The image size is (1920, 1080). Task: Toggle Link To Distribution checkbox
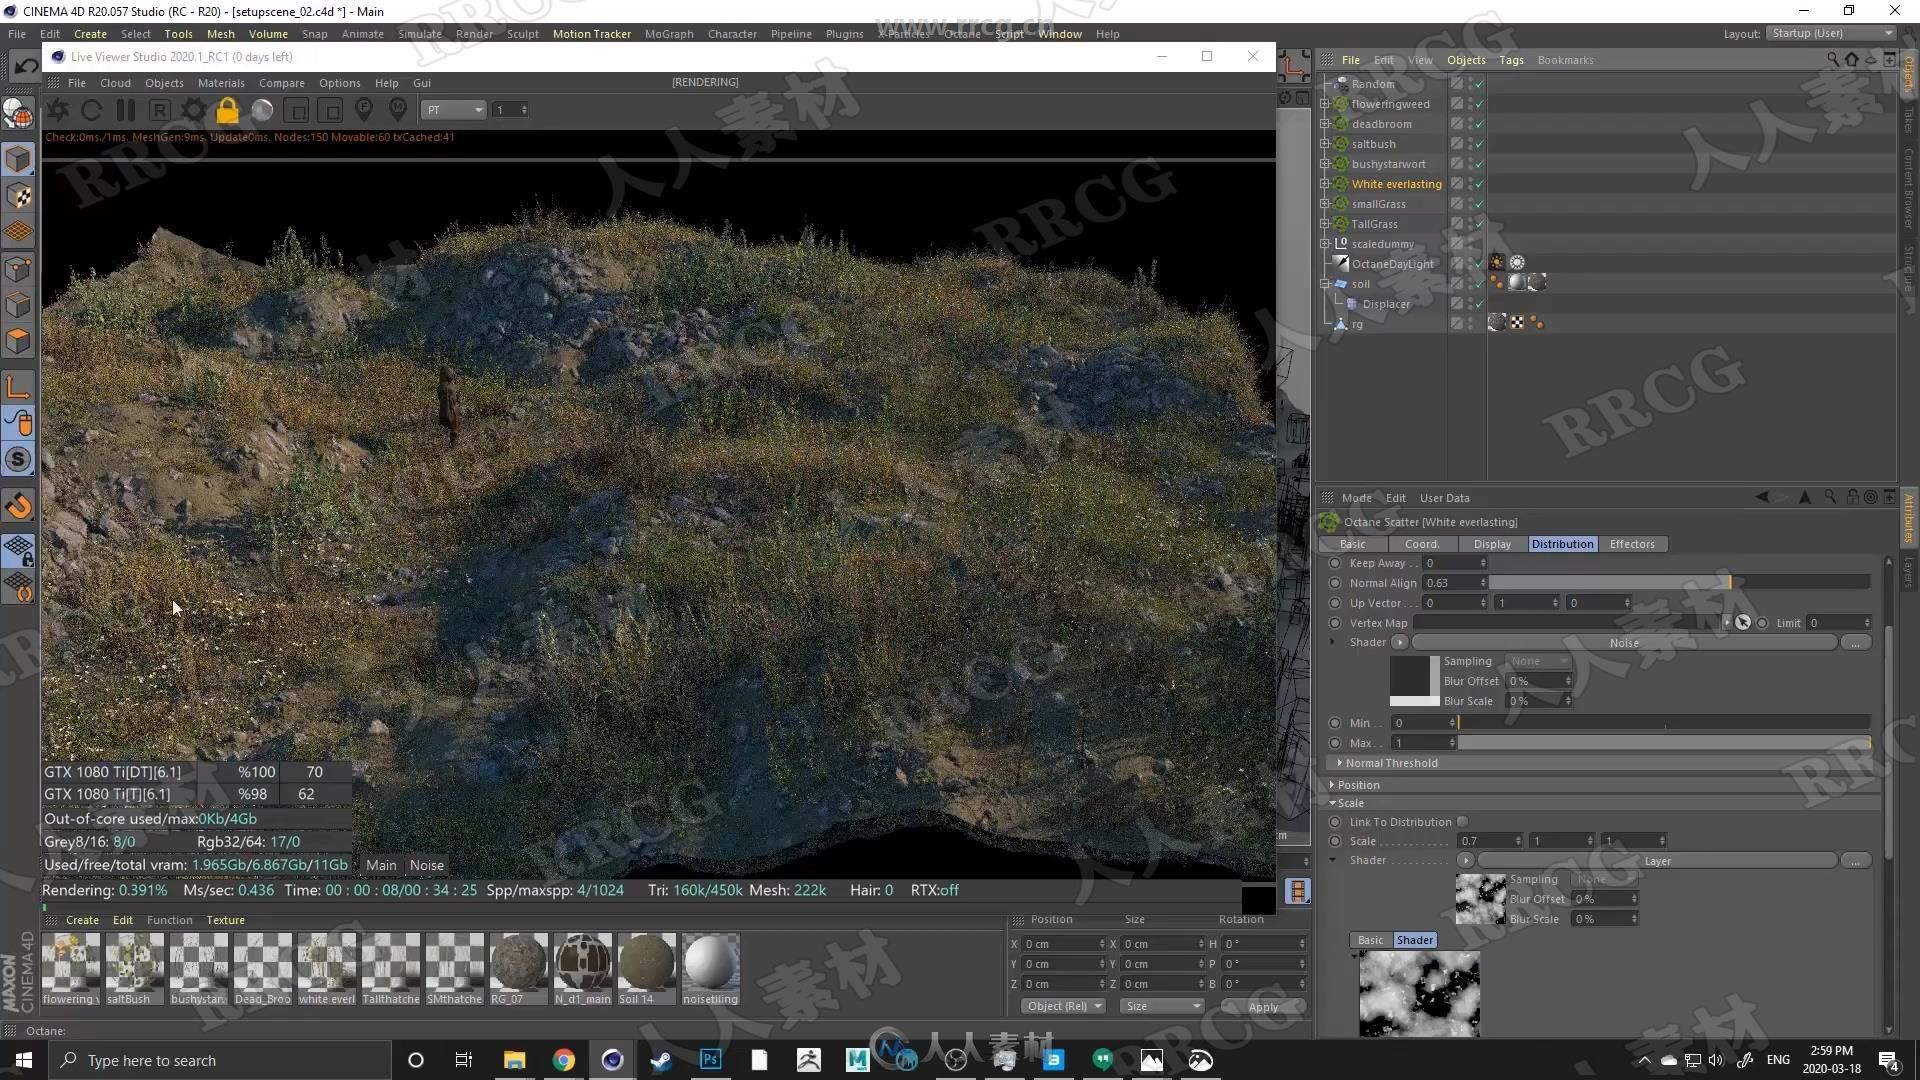pos(1462,822)
